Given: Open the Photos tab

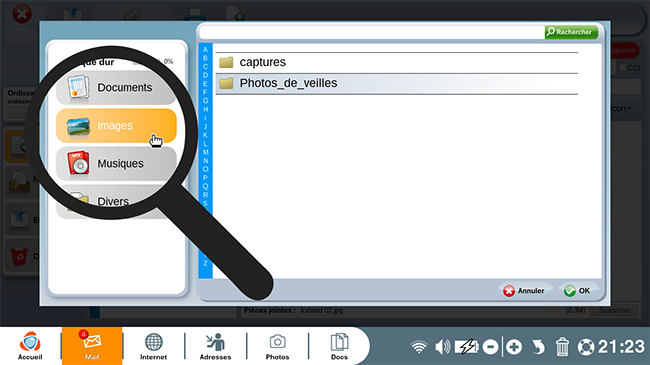Looking at the screenshot, I should (x=277, y=346).
